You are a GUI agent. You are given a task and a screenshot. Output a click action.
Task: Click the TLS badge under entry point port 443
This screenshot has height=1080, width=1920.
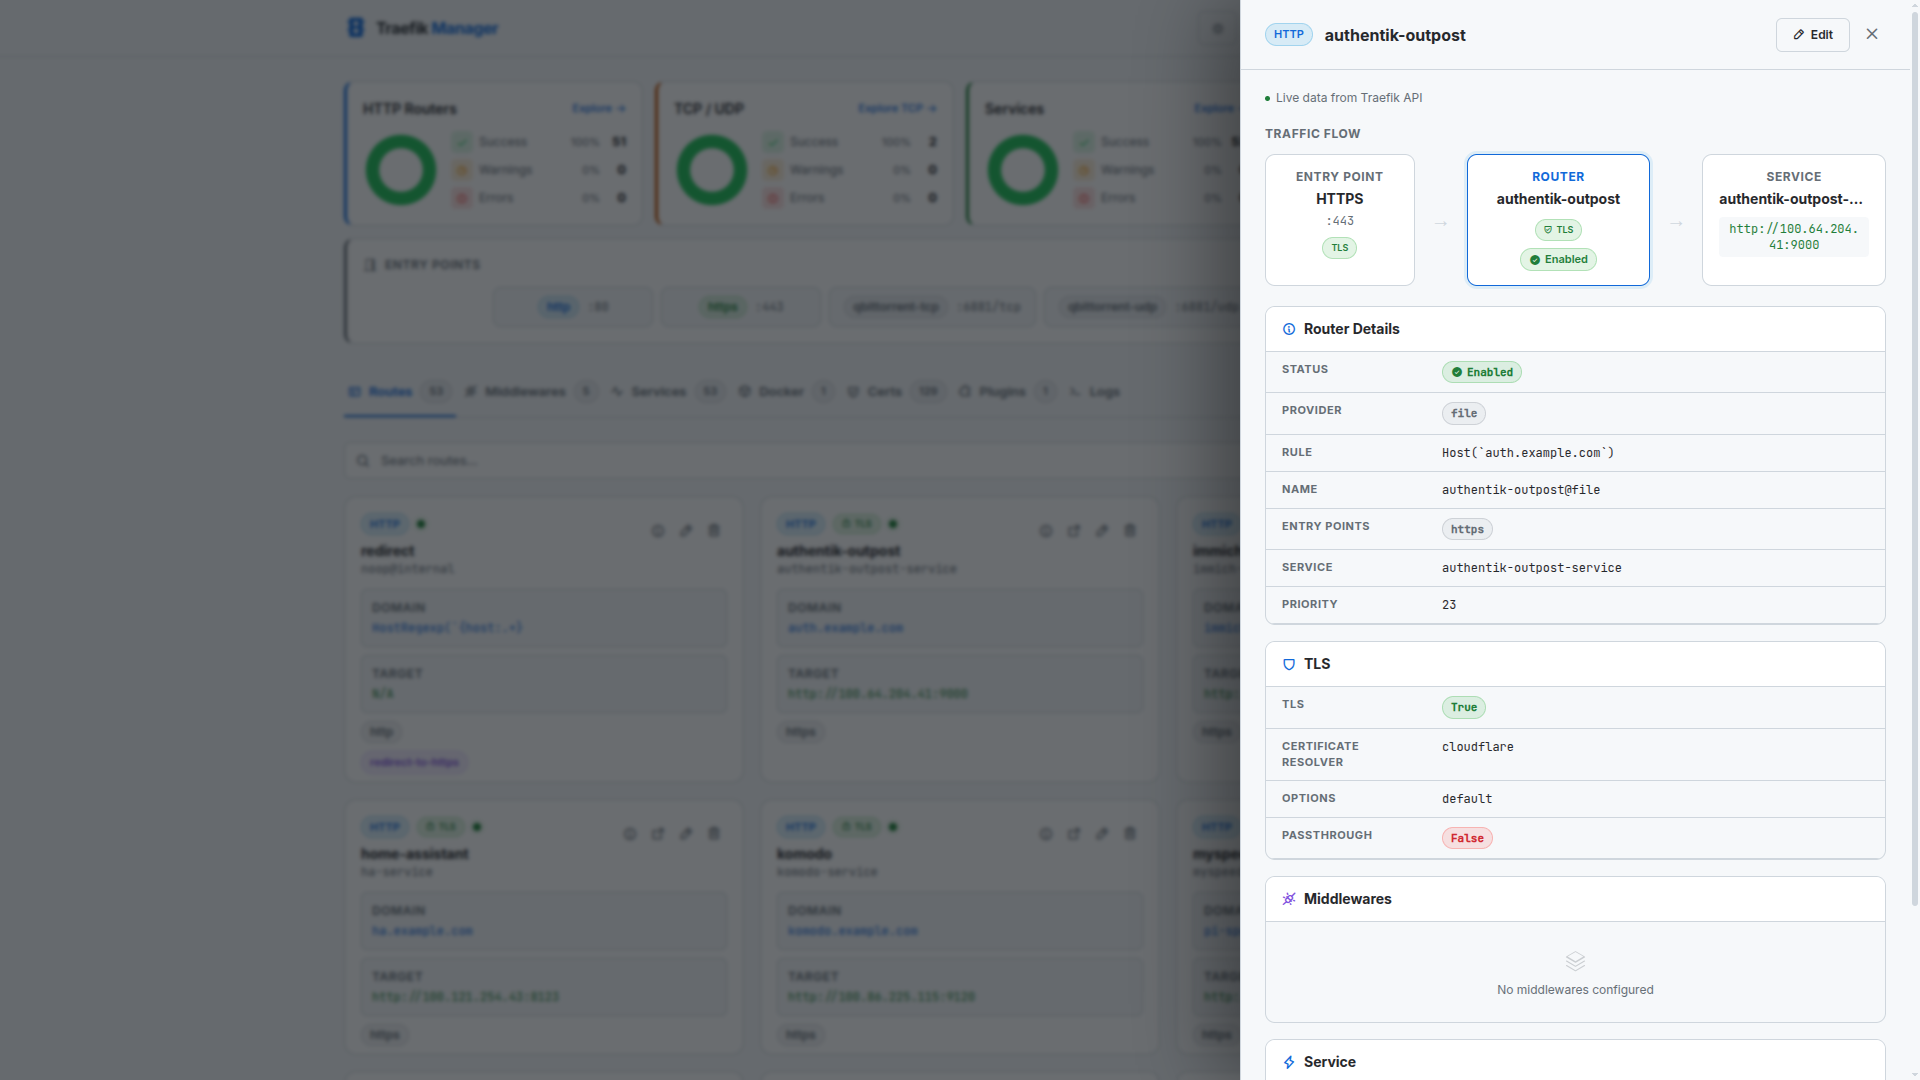[1339, 248]
